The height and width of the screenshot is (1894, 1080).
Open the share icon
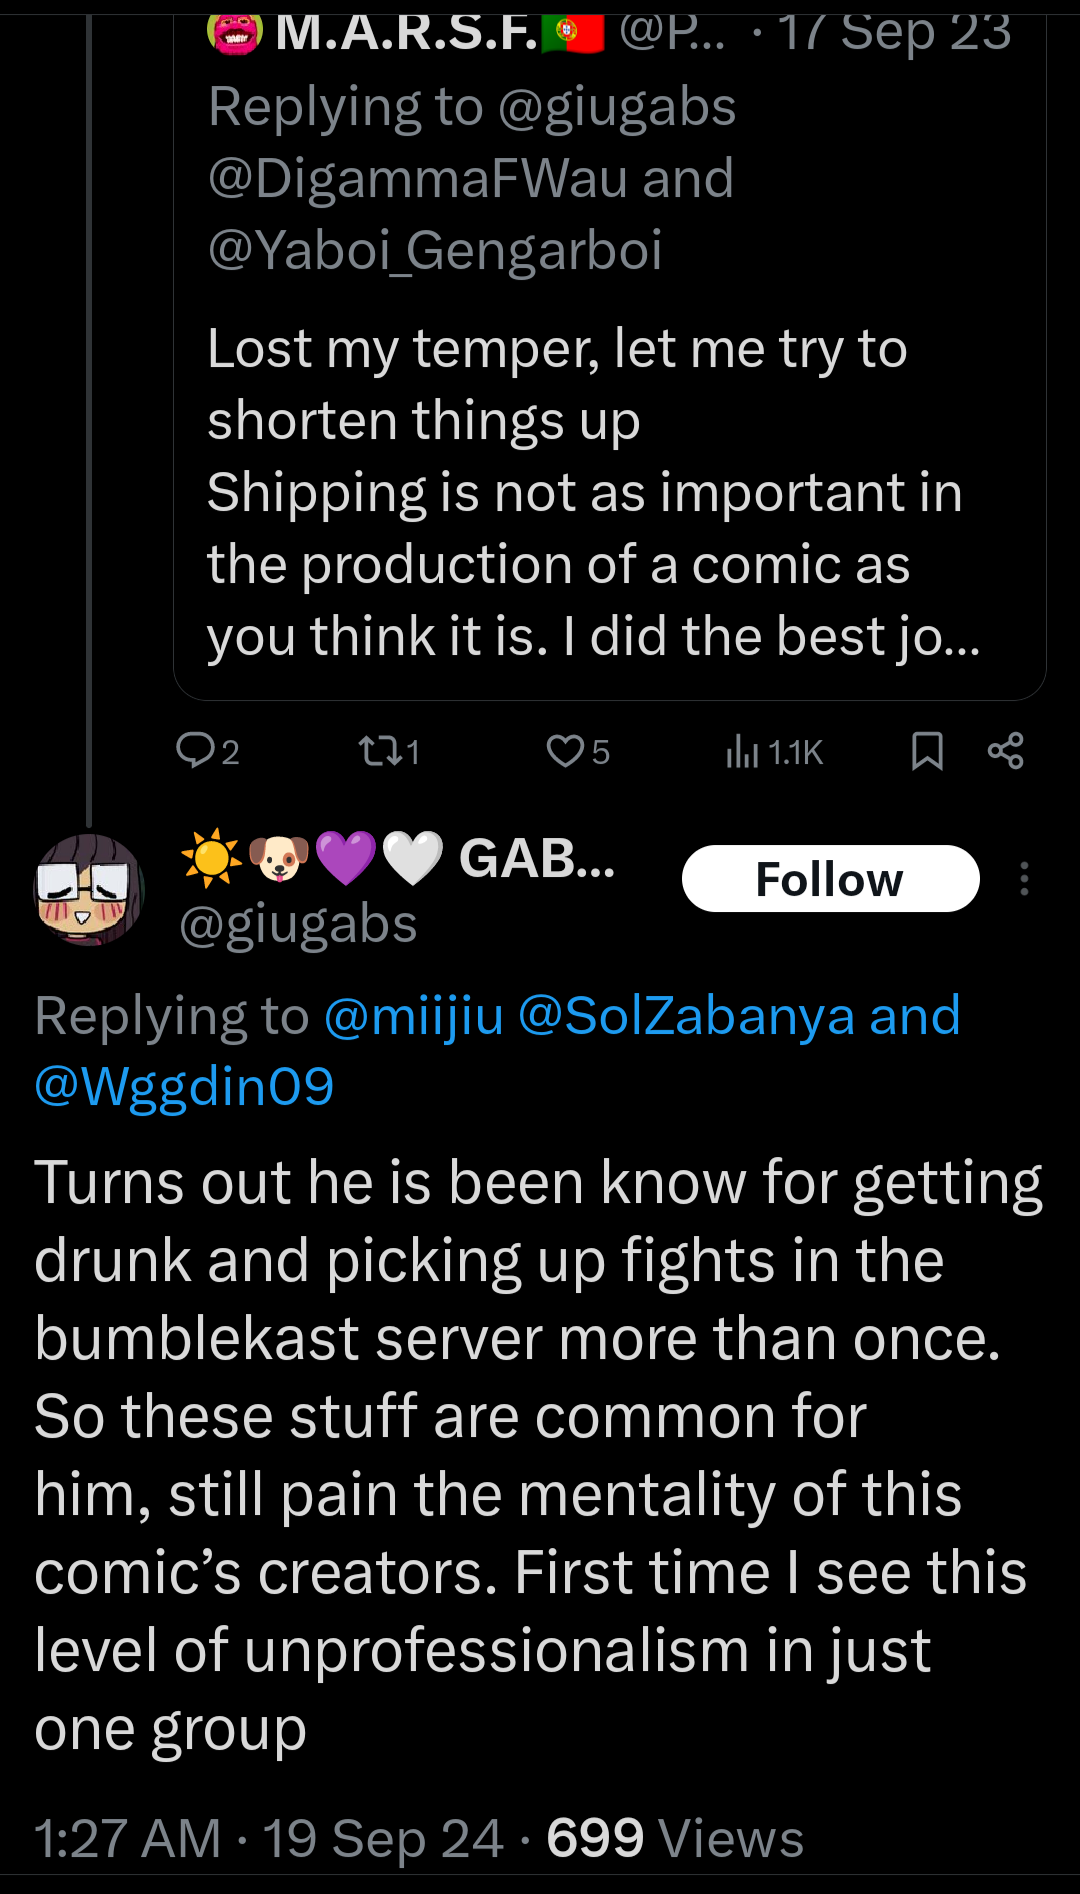(x=1005, y=750)
